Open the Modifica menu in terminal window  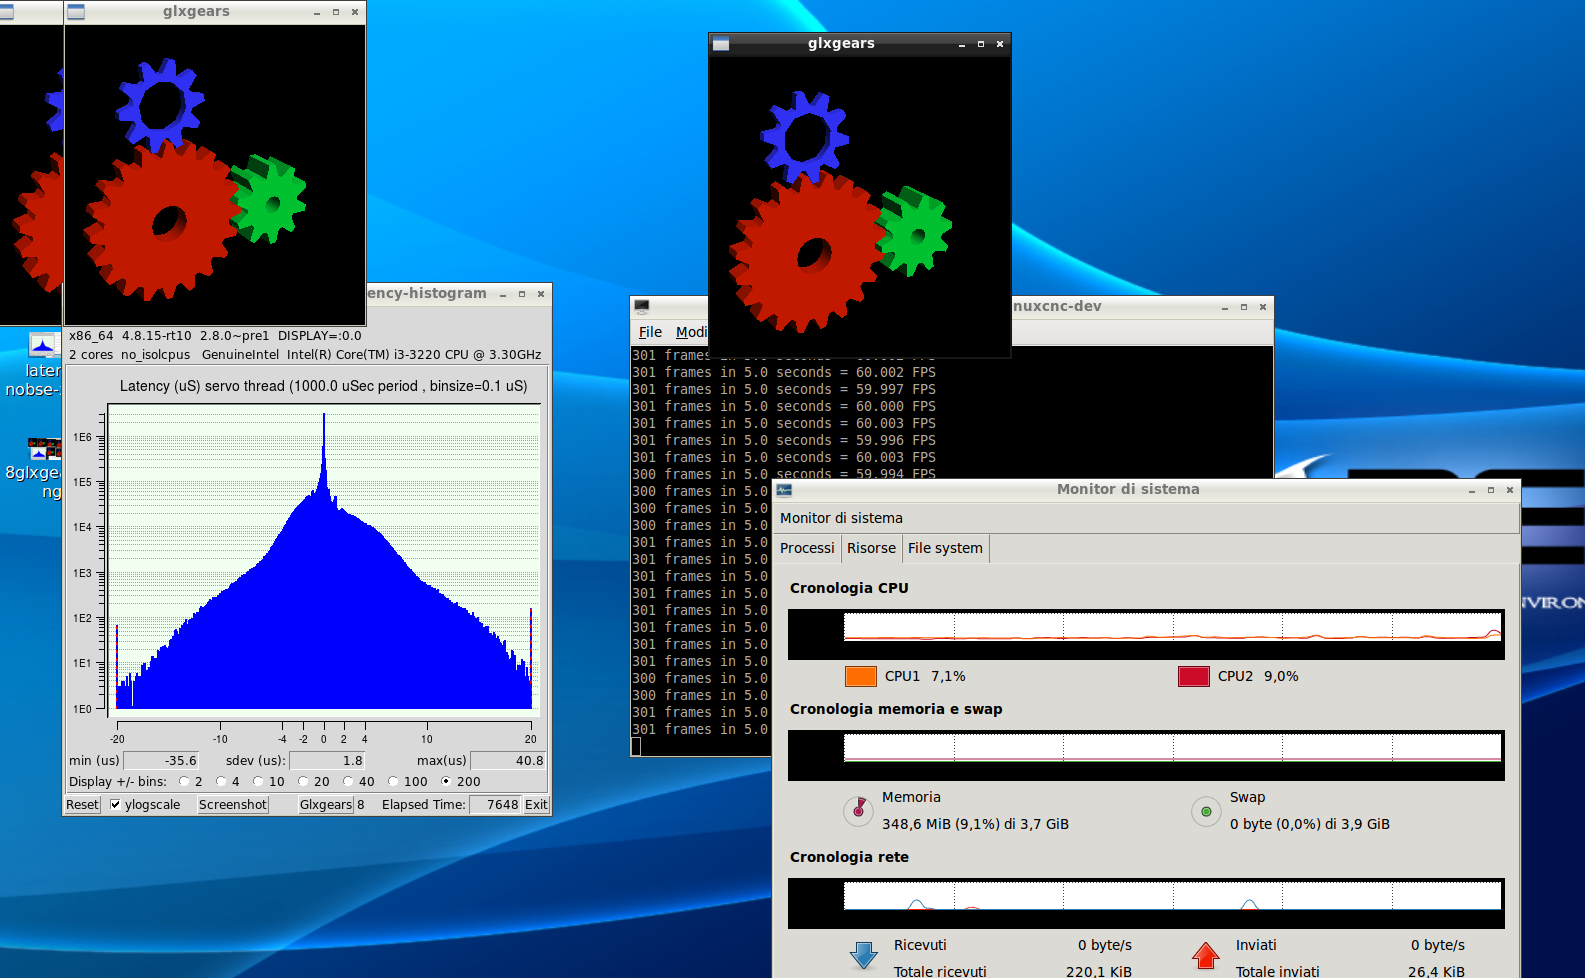point(691,332)
